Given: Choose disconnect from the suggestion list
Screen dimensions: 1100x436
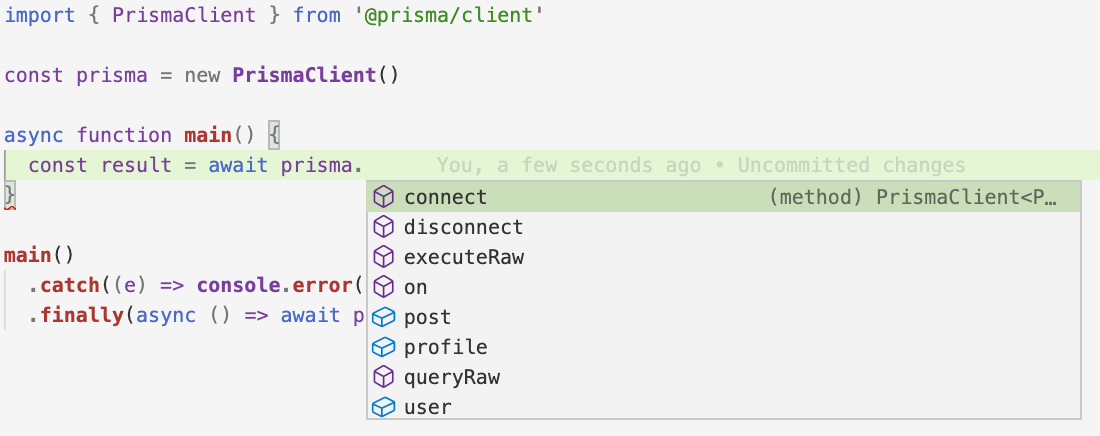Looking at the screenshot, I should (x=724, y=227).
